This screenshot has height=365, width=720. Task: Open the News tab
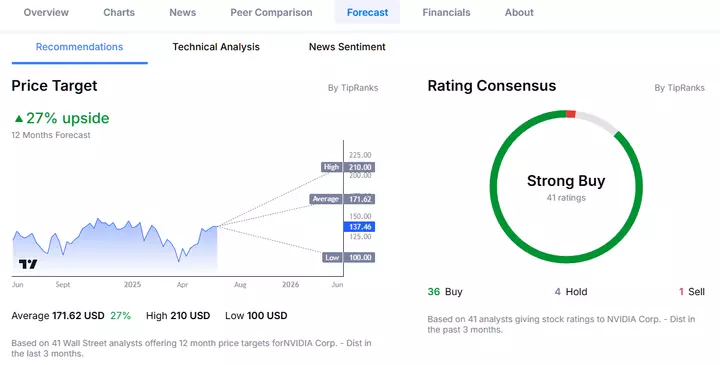183,12
